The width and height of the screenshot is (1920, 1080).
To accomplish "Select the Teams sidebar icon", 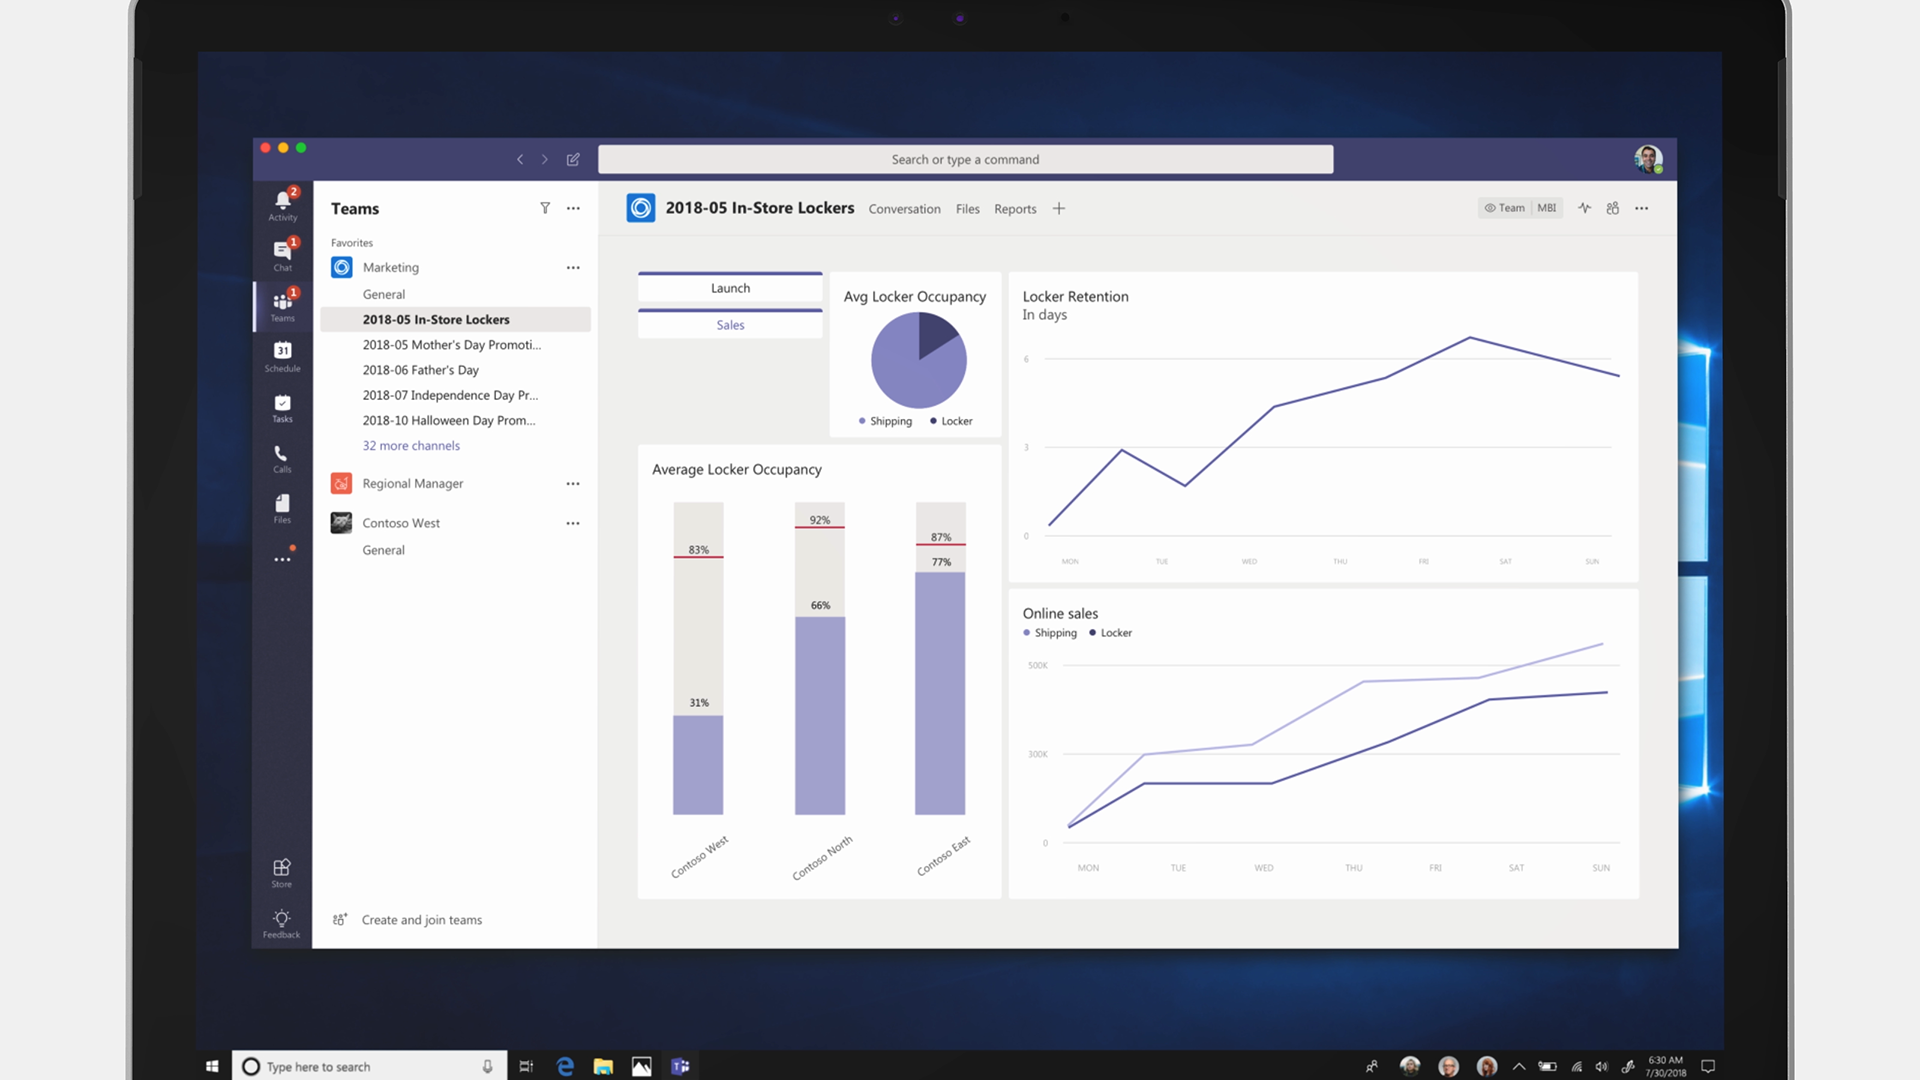I will [283, 305].
